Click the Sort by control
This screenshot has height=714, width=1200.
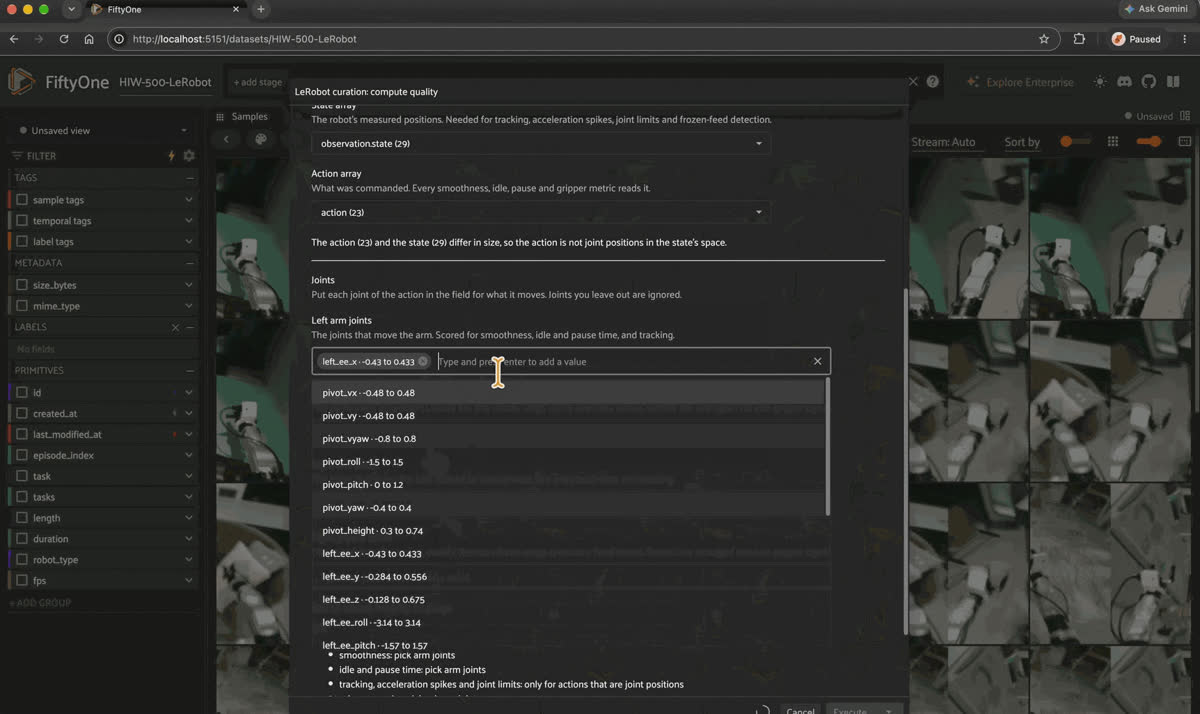1022,142
